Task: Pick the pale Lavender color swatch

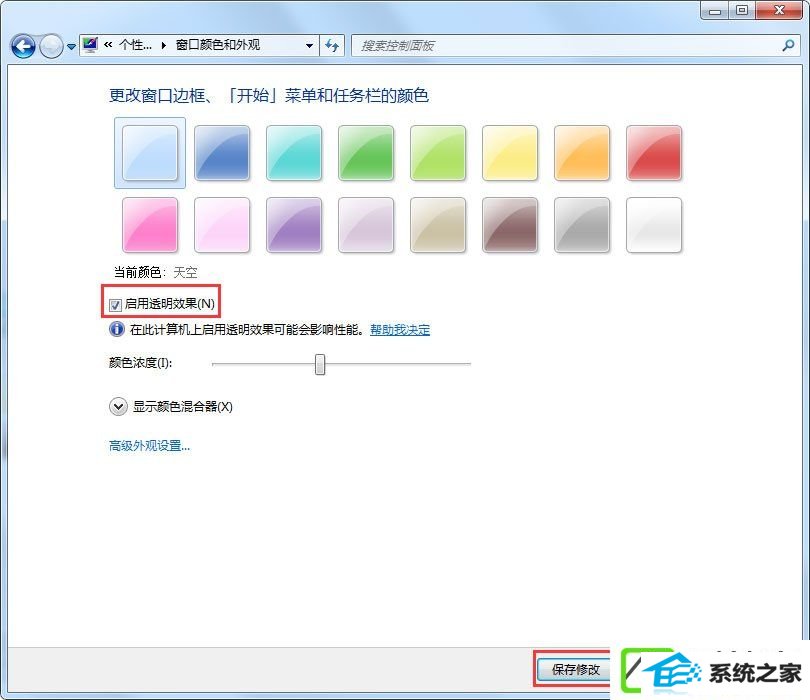Action: (x=366, y=225)
